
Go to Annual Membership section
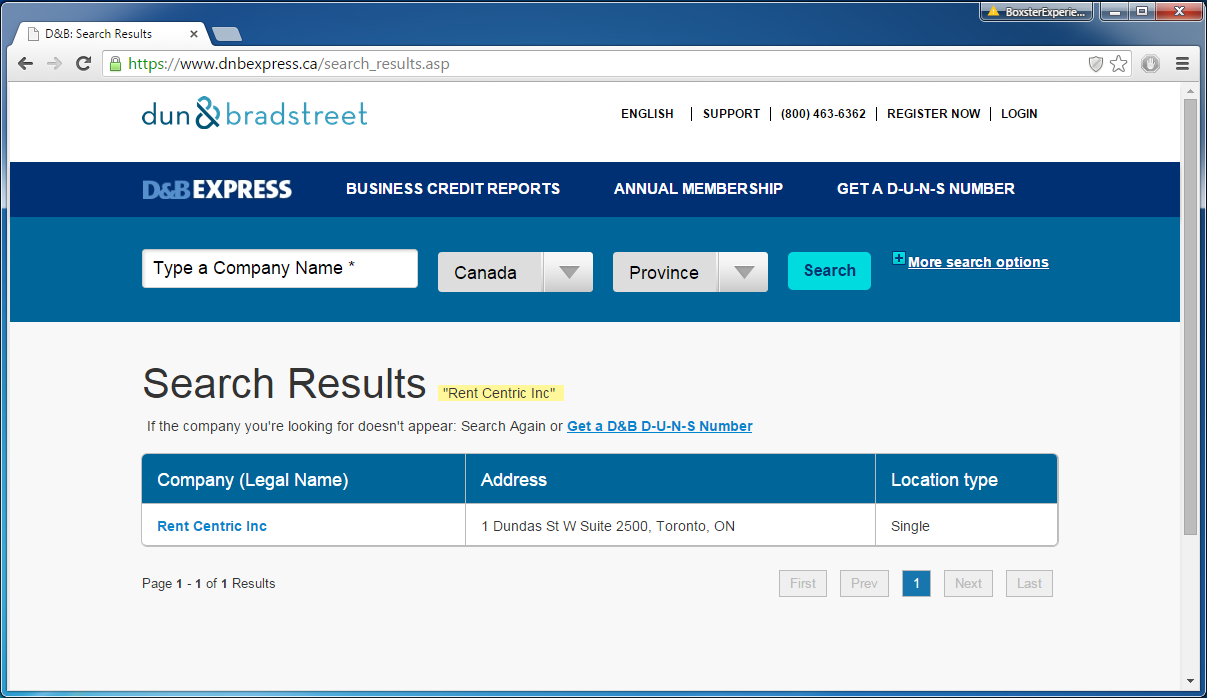pyautogui.click(x=698, y=189)
